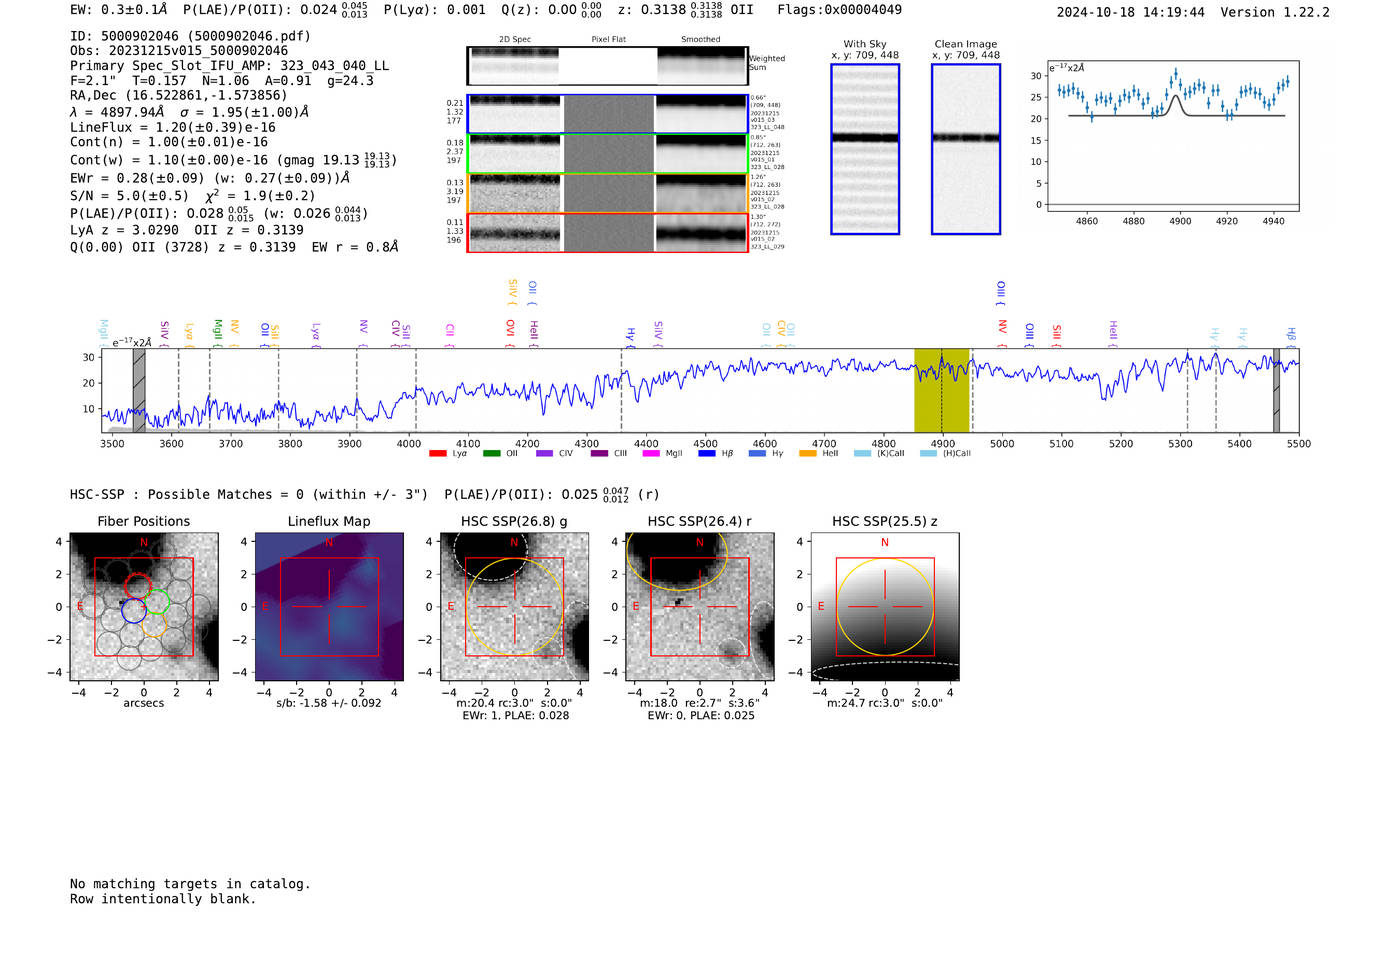Click the orange fiber circle in Fiber Positions

[152, 625]
